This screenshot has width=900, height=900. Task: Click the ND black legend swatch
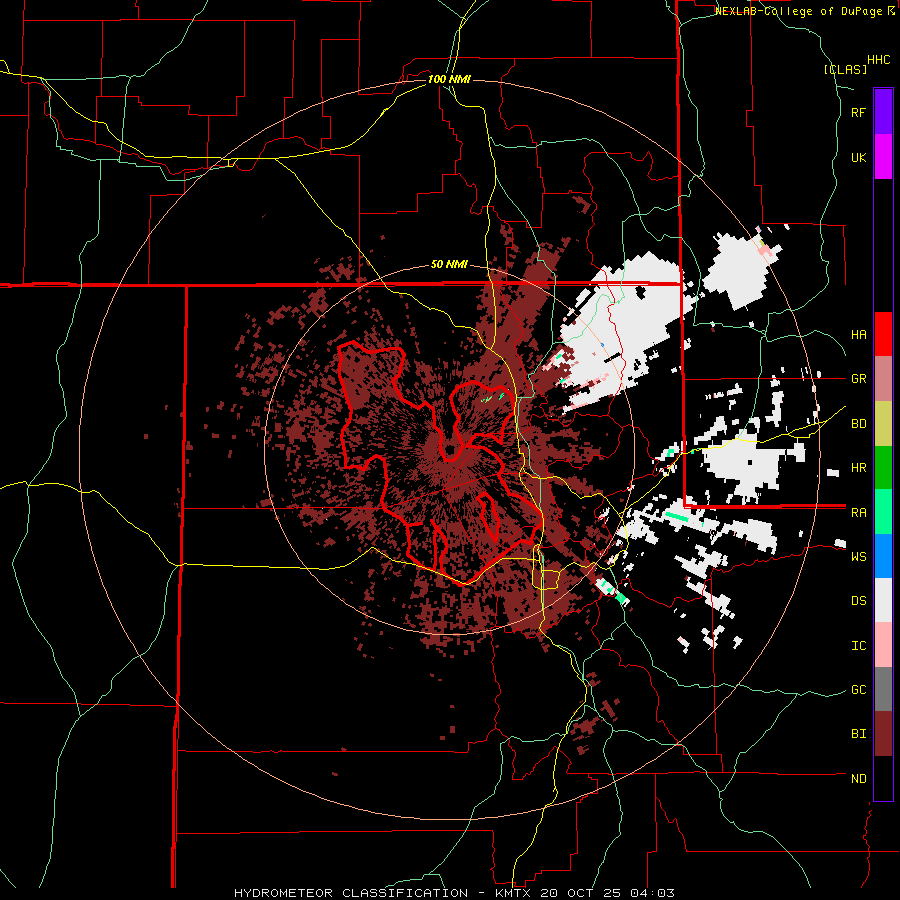click(883, 778)
